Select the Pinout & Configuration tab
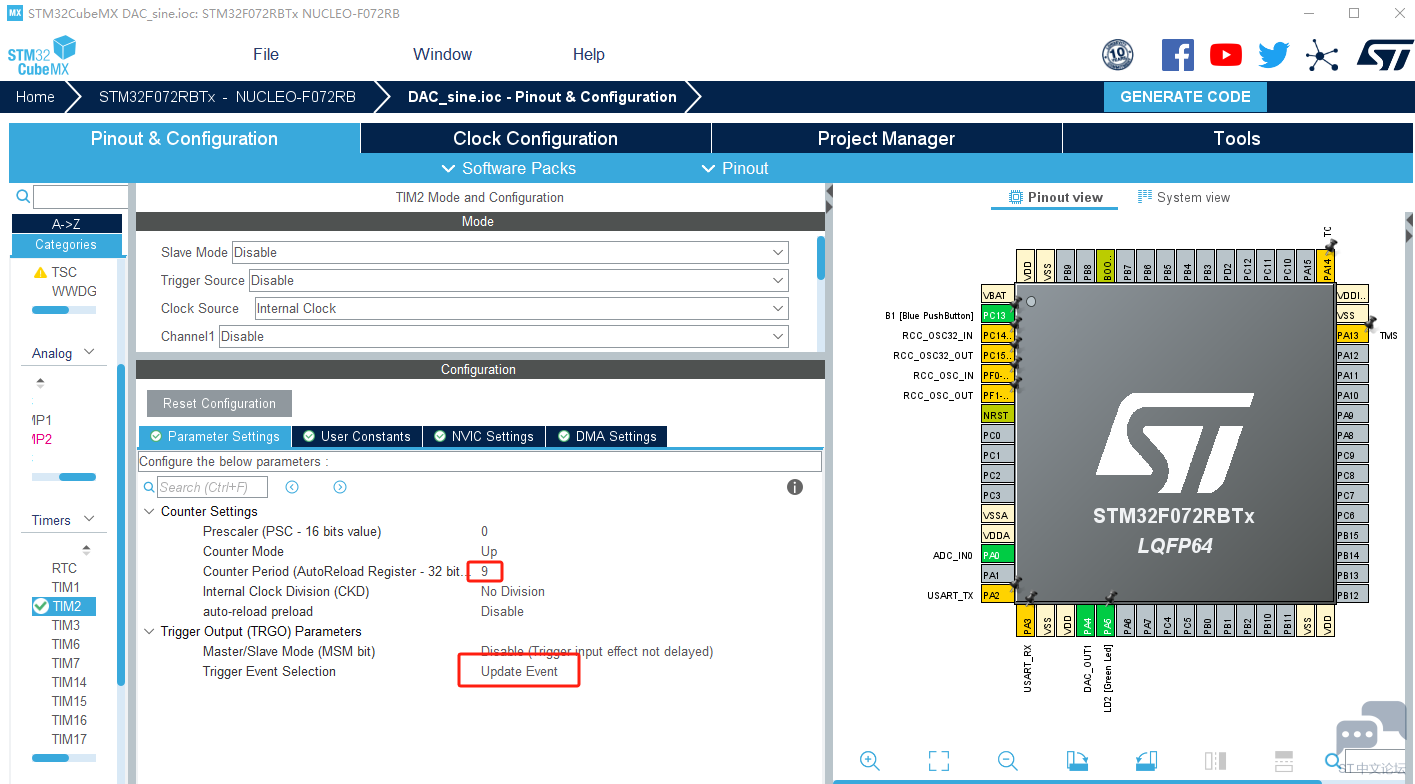The height and width of the screenshot is (784, 1415). pos(184,139)
